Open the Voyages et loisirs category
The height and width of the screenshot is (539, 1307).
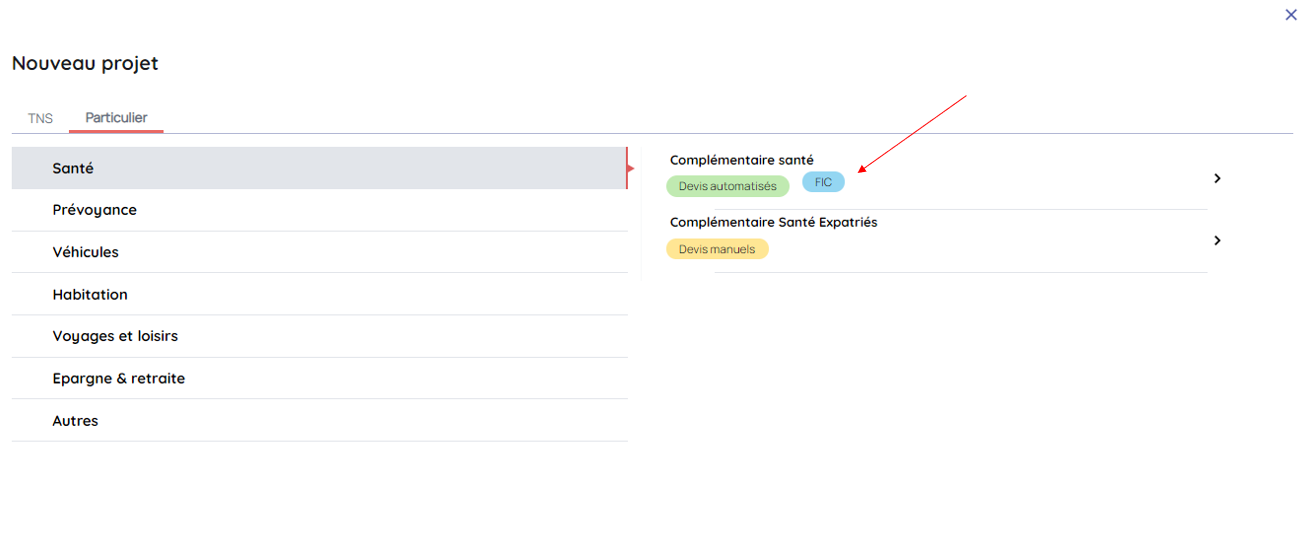pos(115,336)
